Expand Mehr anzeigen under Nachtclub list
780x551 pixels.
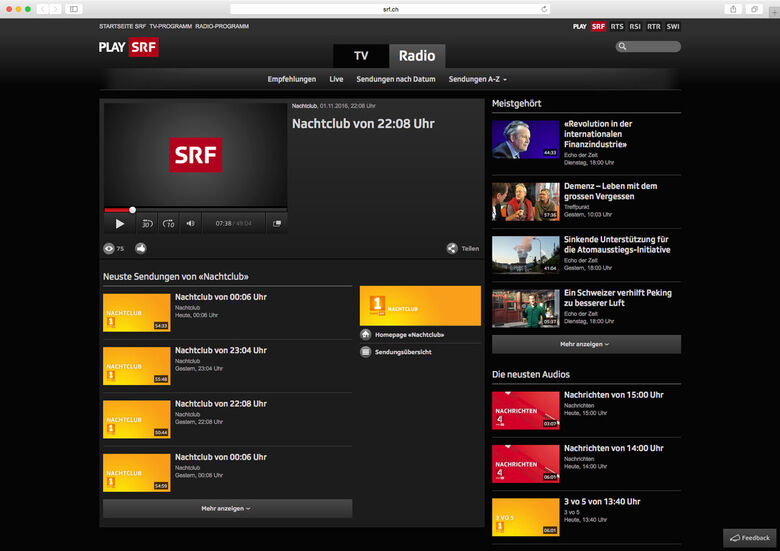click(x=227, y=508)
